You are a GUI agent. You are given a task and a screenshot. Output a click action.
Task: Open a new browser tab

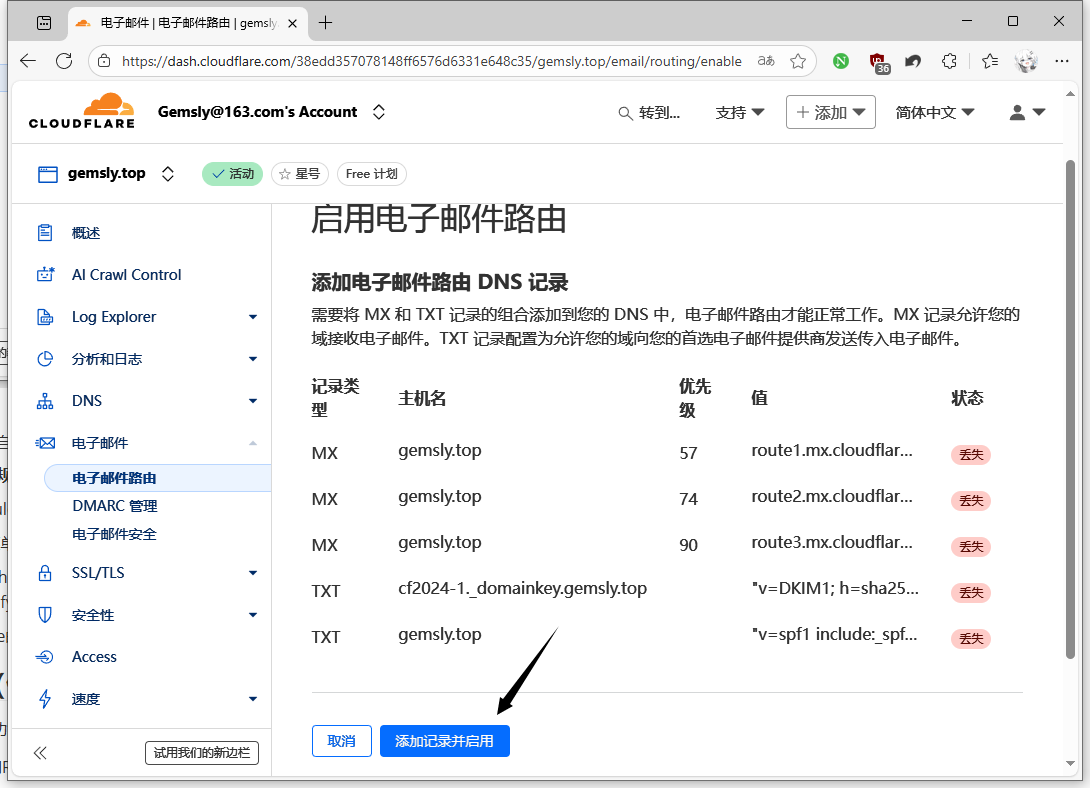(325, 22)
